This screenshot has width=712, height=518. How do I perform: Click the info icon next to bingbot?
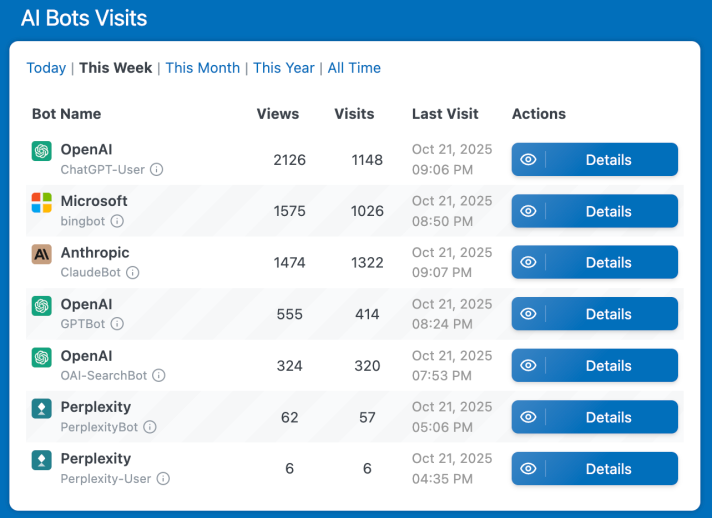[x=117, y=221]
